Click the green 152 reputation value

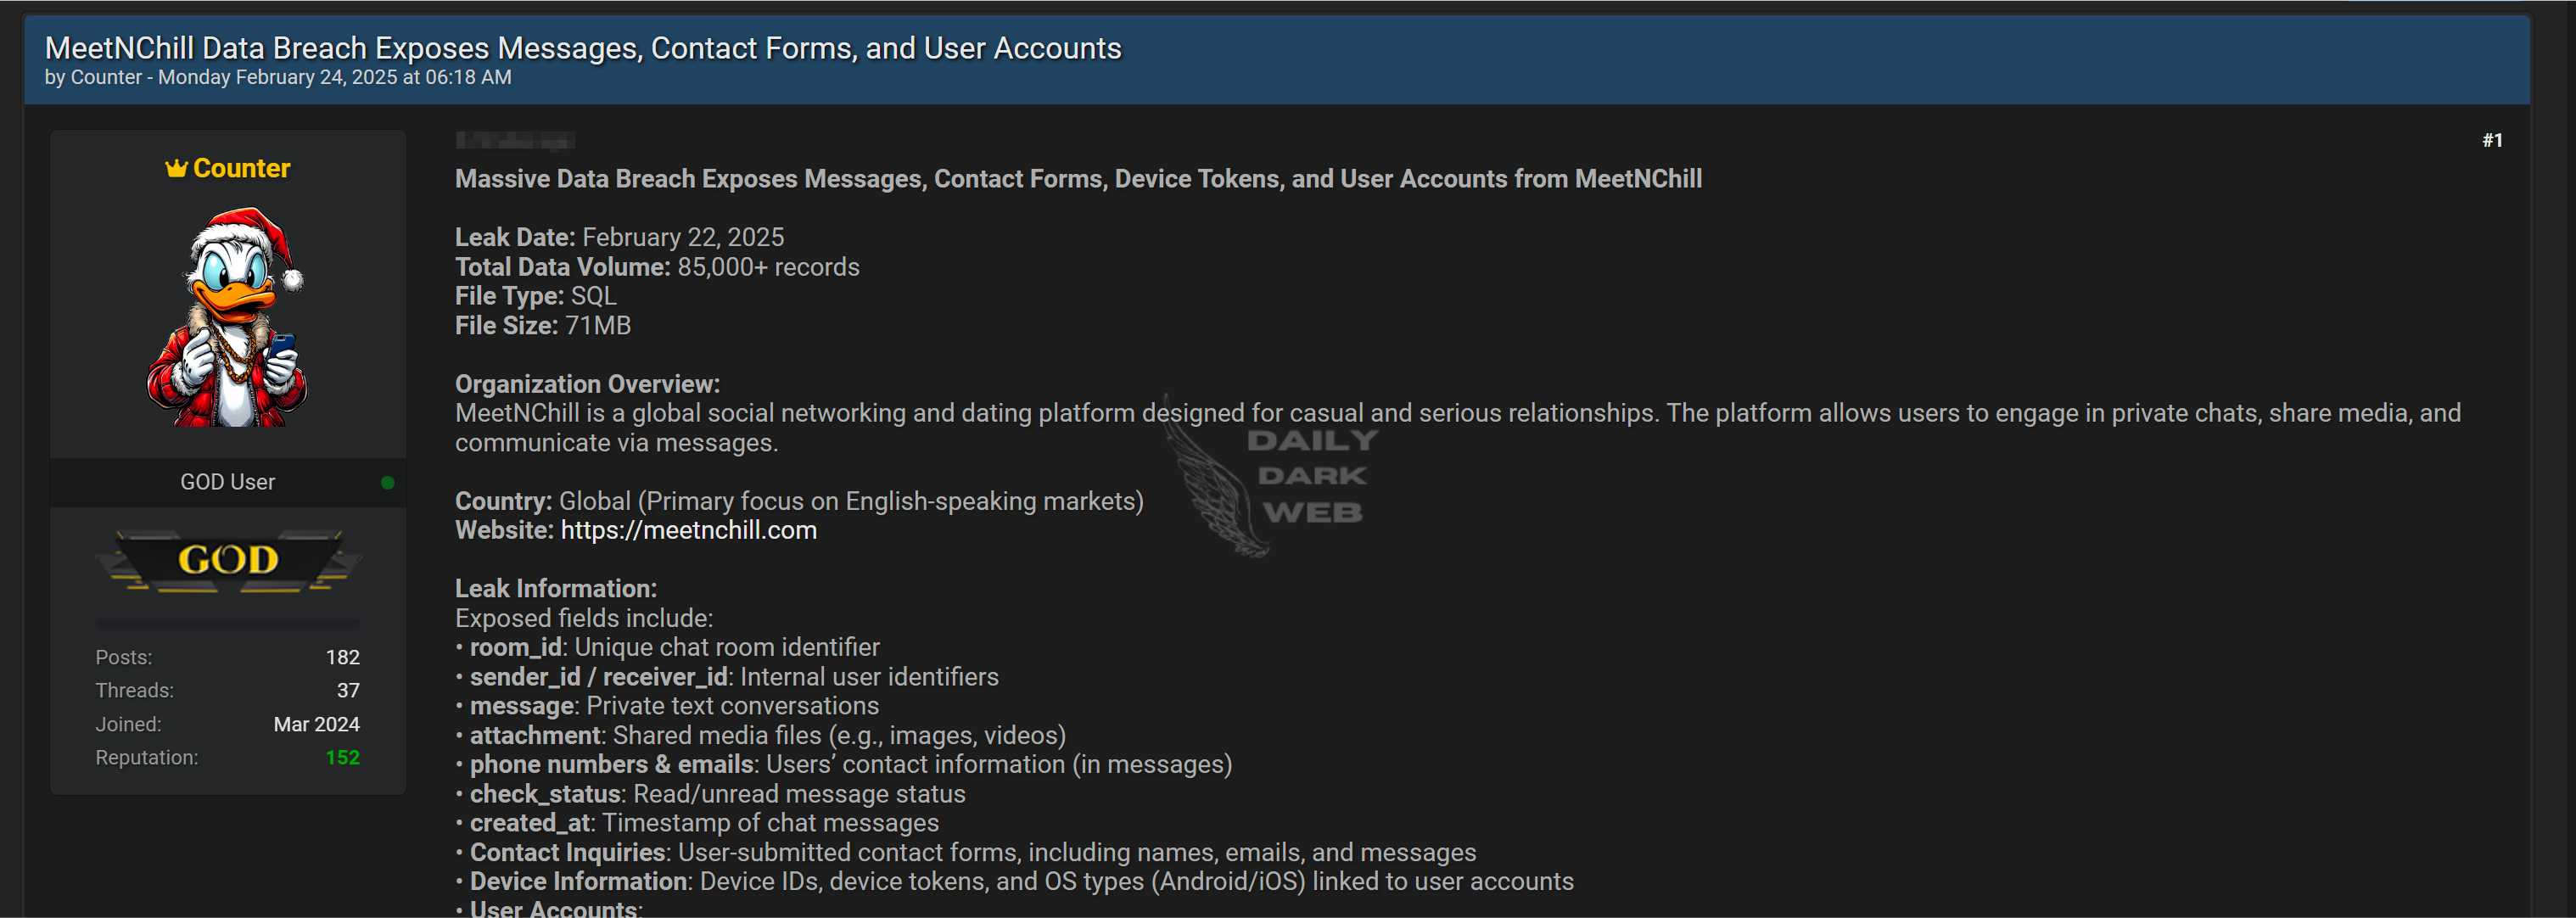pos(342,758)
